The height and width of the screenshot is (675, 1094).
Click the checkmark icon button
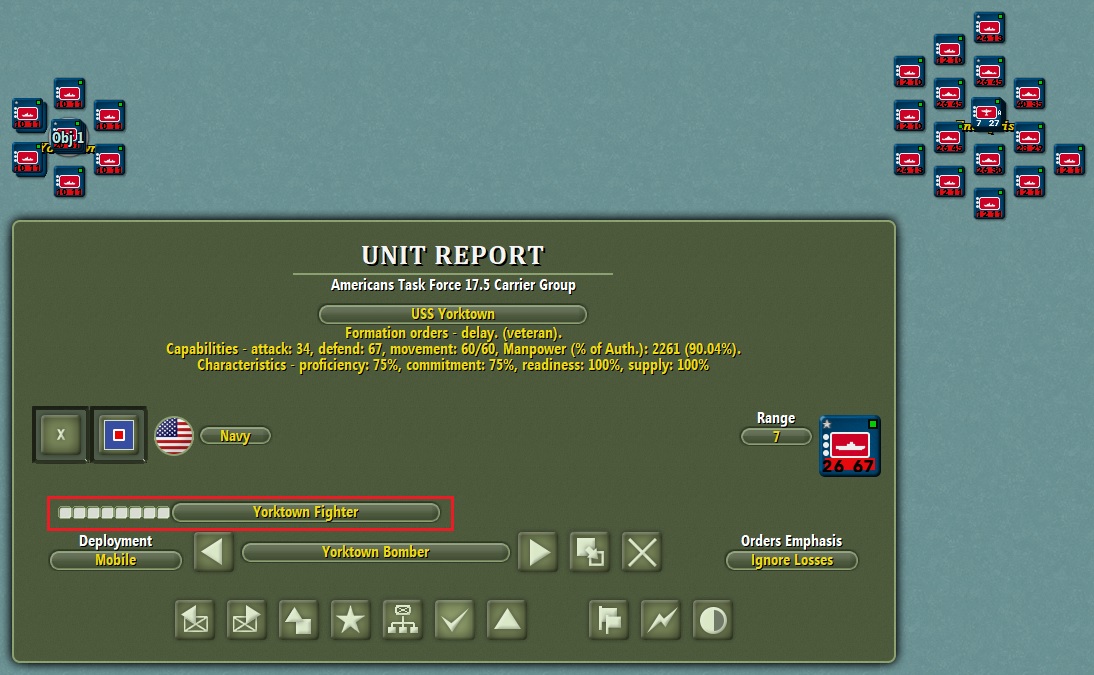[x=454, y=620]
